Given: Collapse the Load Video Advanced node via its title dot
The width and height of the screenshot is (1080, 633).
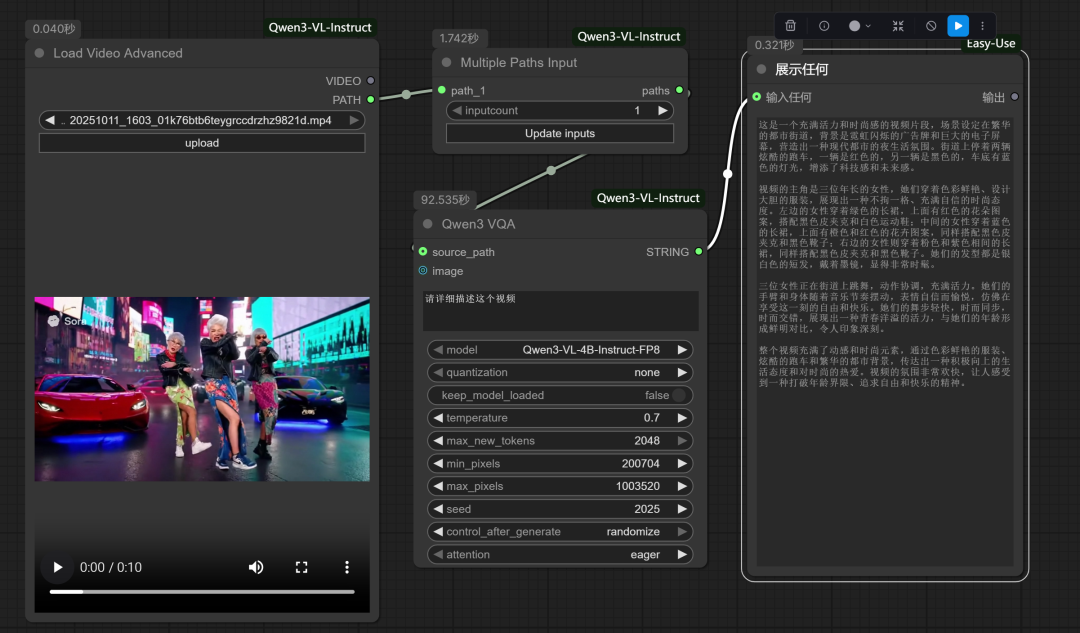Looking at the screenshot, I should pos(40,53).
